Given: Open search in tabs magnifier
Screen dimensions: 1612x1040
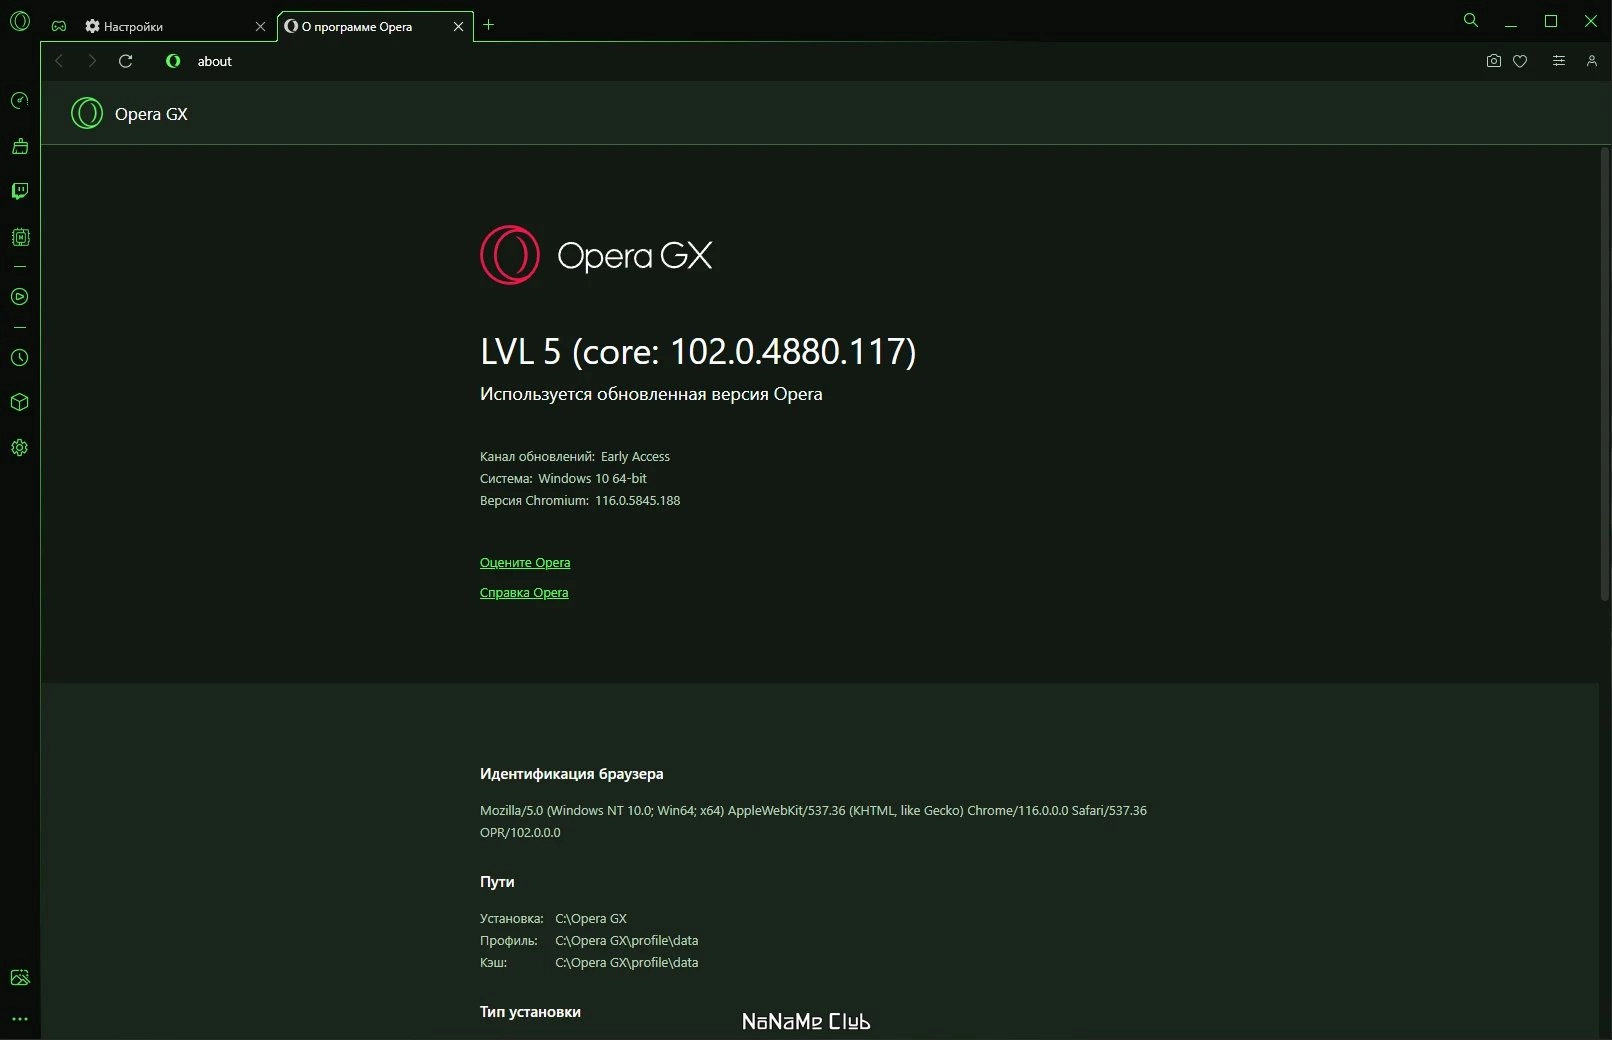Looking at the screenshot, I should pyautogui.click(x=1470, y=20).
